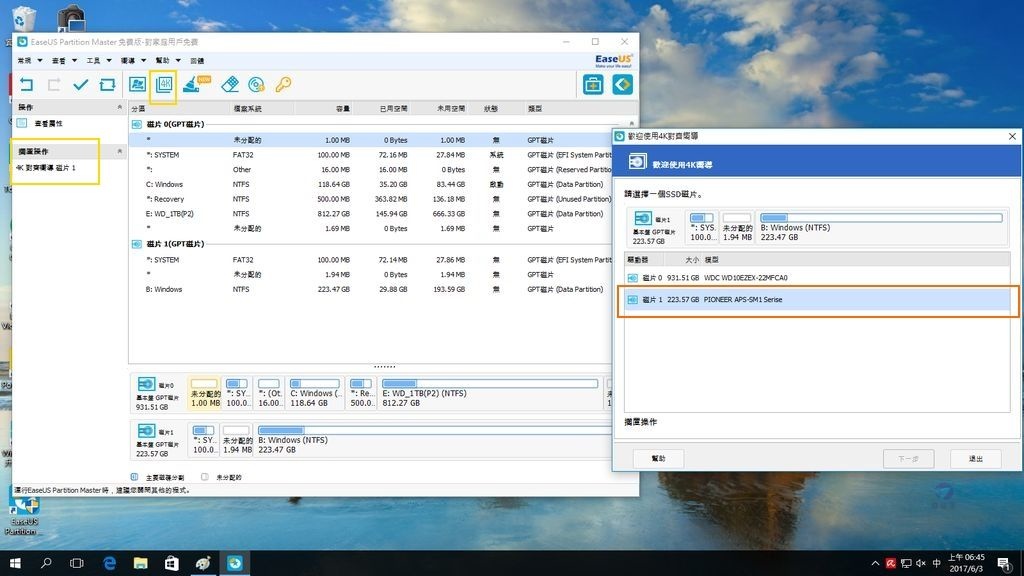The height and width of the screenshot is (576, 1024).
Task: Click the bootable disc icon in toolbar
Action: pos(256,85)
